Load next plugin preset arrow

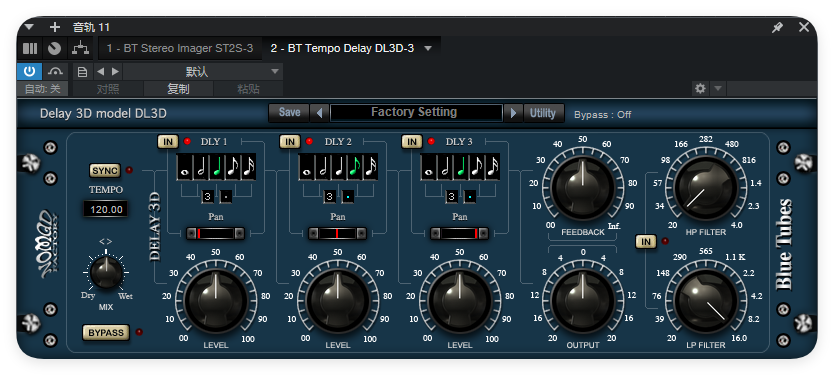click(513, 113)
